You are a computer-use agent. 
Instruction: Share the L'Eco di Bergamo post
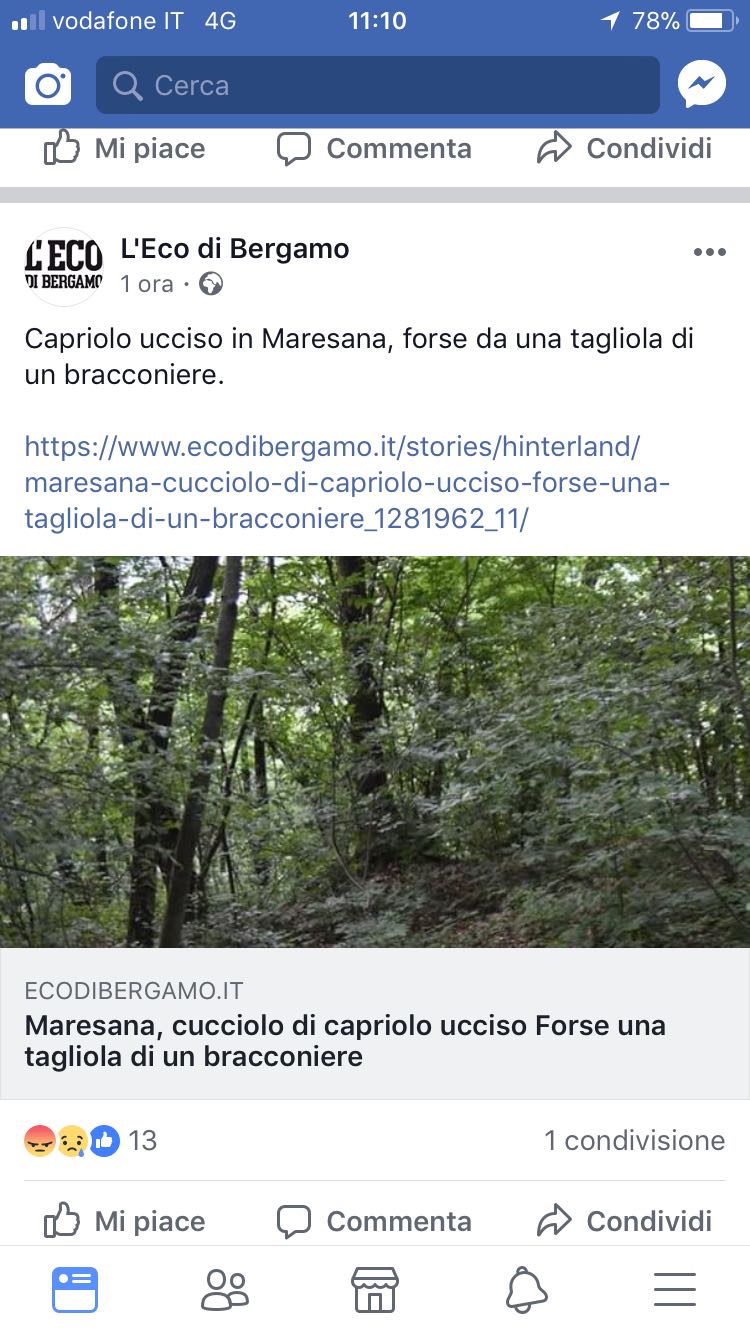coord(624,1221)
